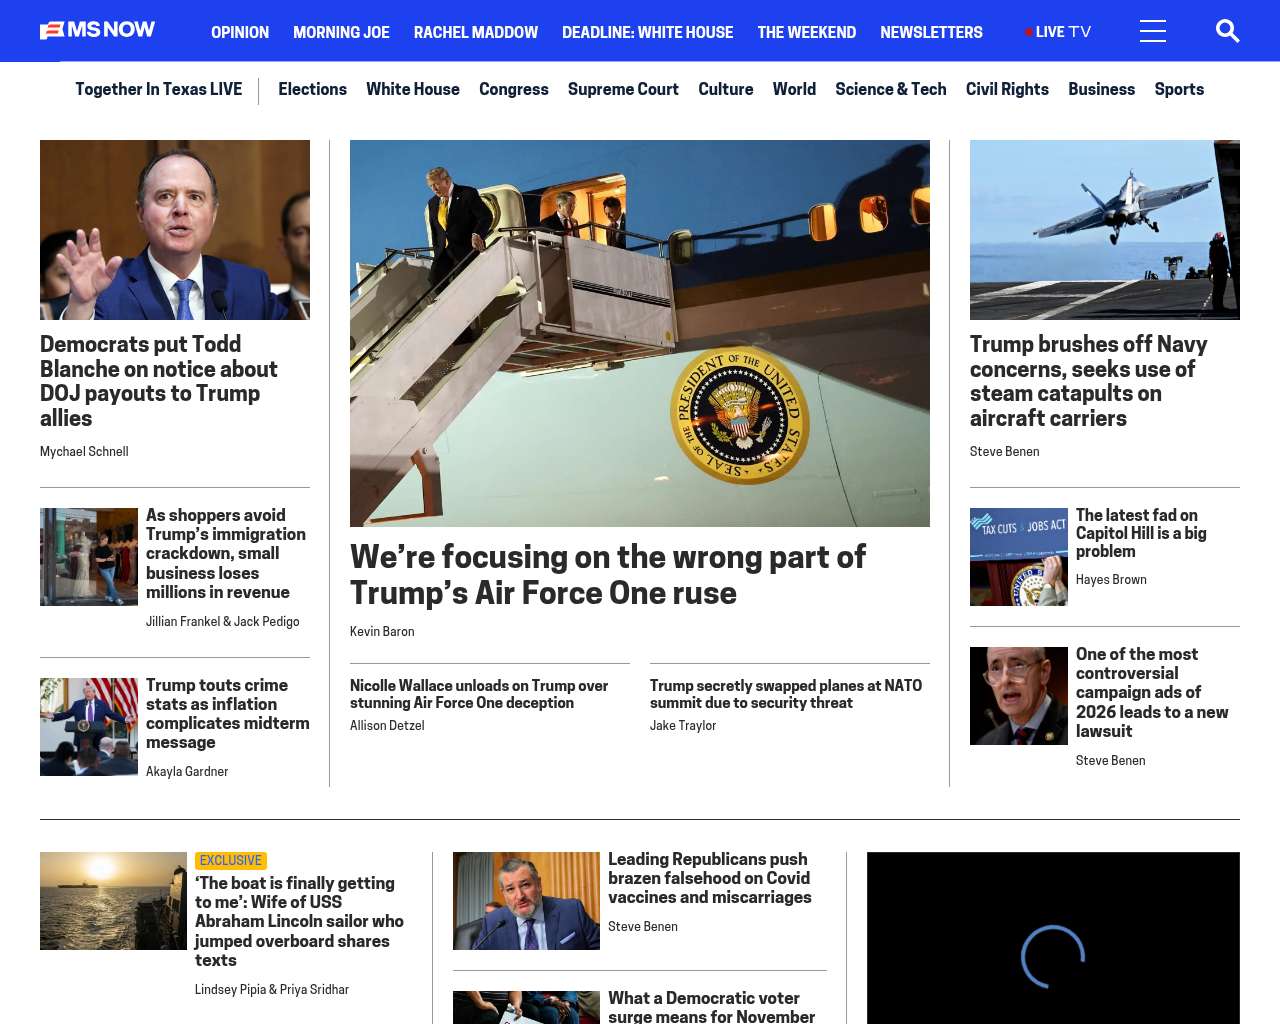Read latest fad on Capitol Hill story
The width and height of the screenshot is (1280, 1024).
1141,533
